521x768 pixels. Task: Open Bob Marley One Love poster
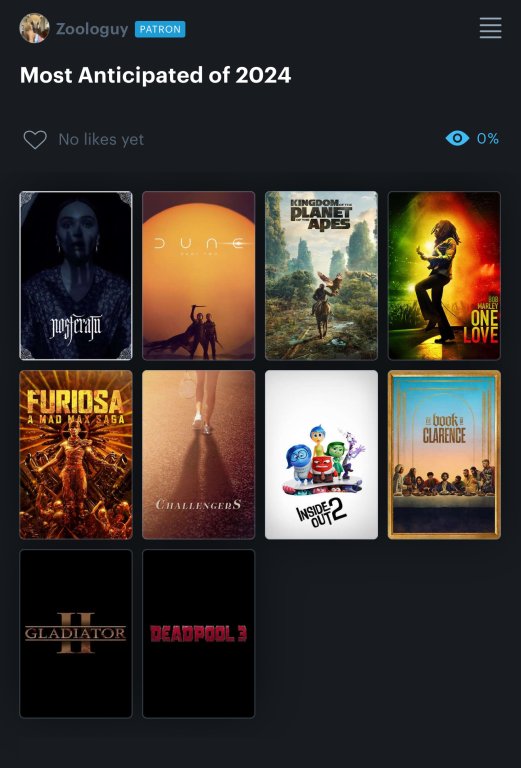click(x=444, y=276)
